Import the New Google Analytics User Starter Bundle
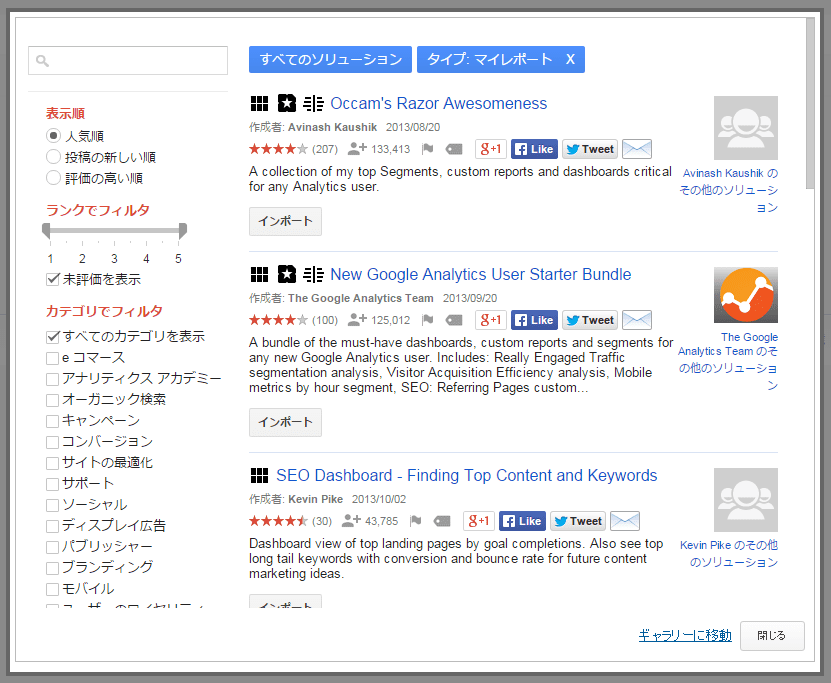831x683 pixels. pos(285,422)
